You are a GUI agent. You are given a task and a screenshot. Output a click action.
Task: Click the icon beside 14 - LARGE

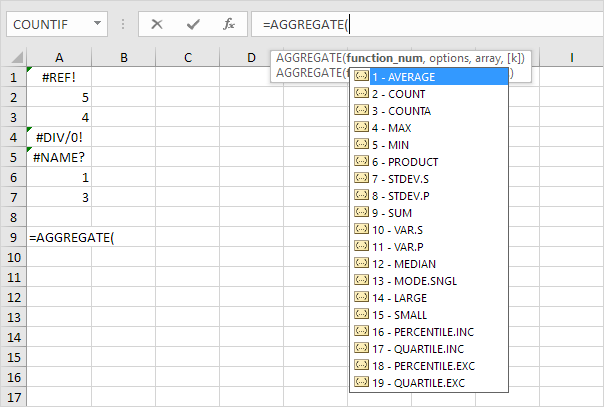point(361,297)
